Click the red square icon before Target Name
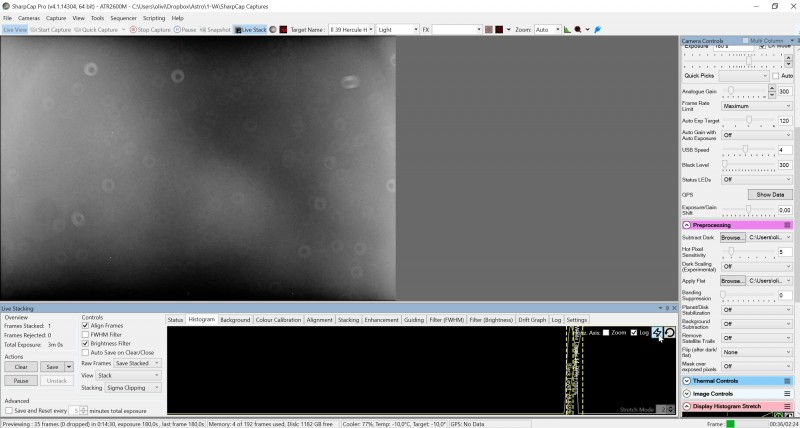The width and height of the screenshot is (800, 428). click(283, 30)
